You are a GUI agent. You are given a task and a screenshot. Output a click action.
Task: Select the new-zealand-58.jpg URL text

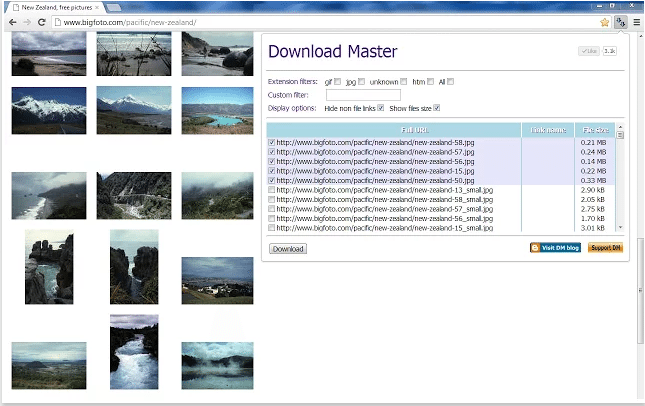point(375,142)
